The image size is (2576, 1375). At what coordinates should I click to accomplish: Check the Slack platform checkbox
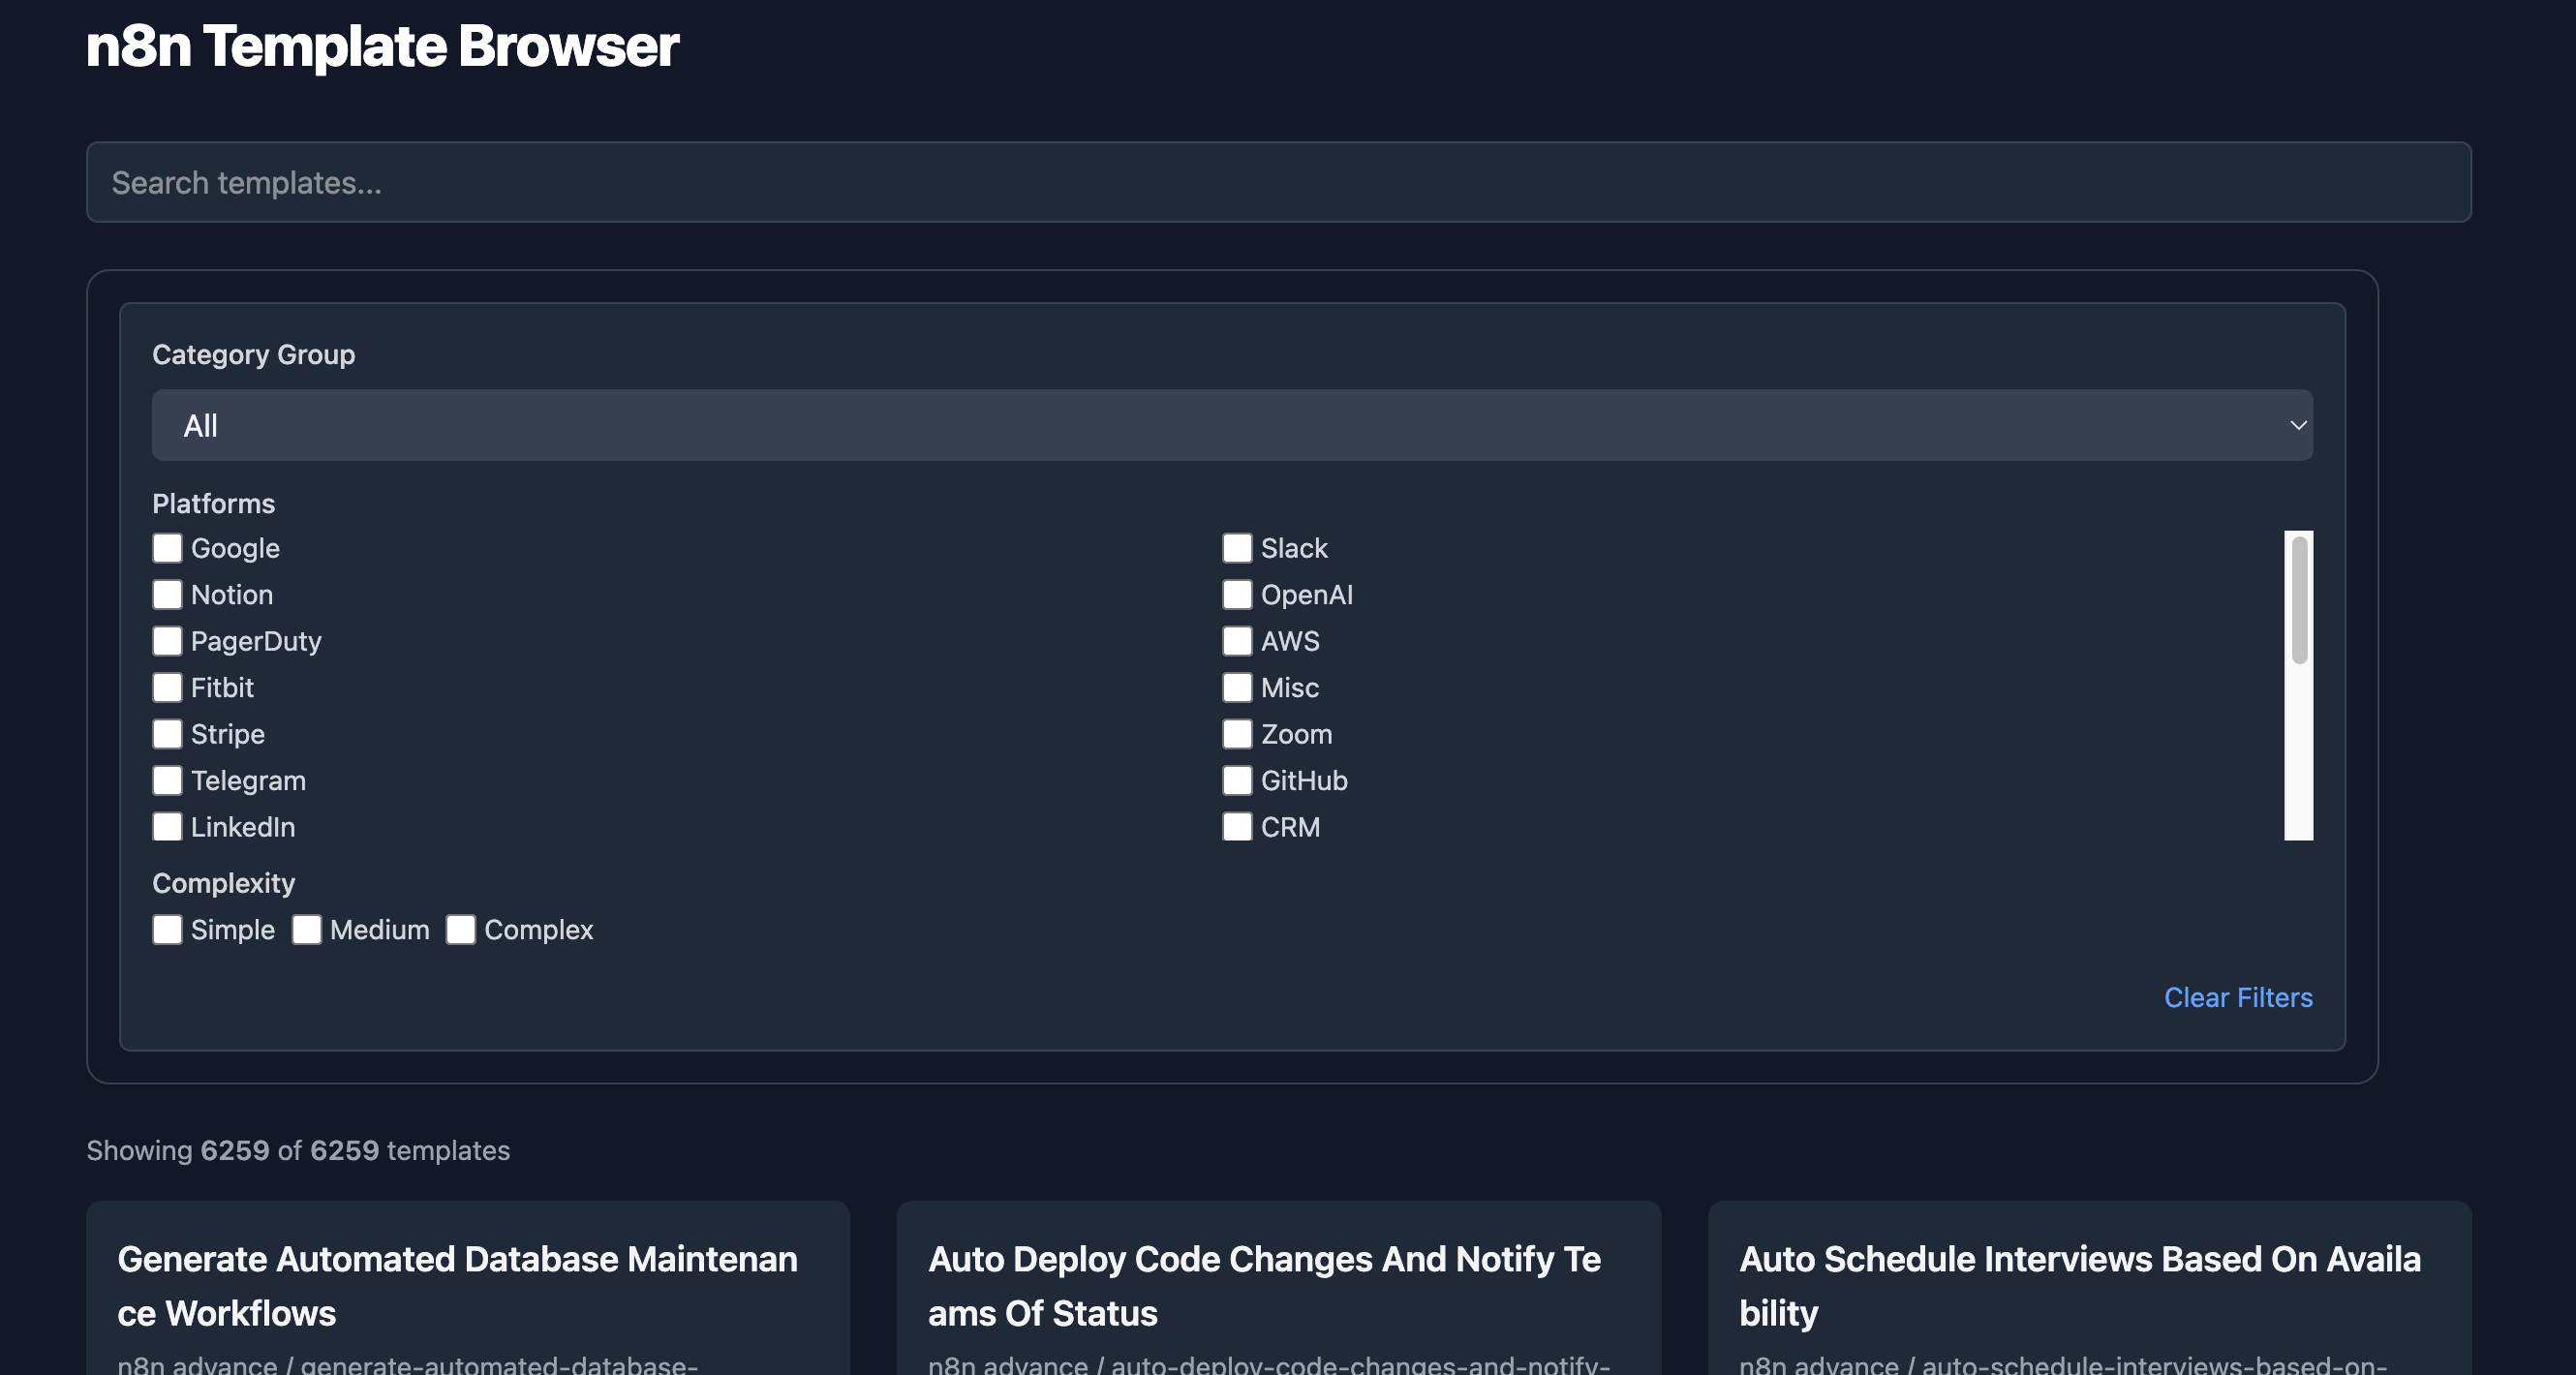(x=1237, y=548)
